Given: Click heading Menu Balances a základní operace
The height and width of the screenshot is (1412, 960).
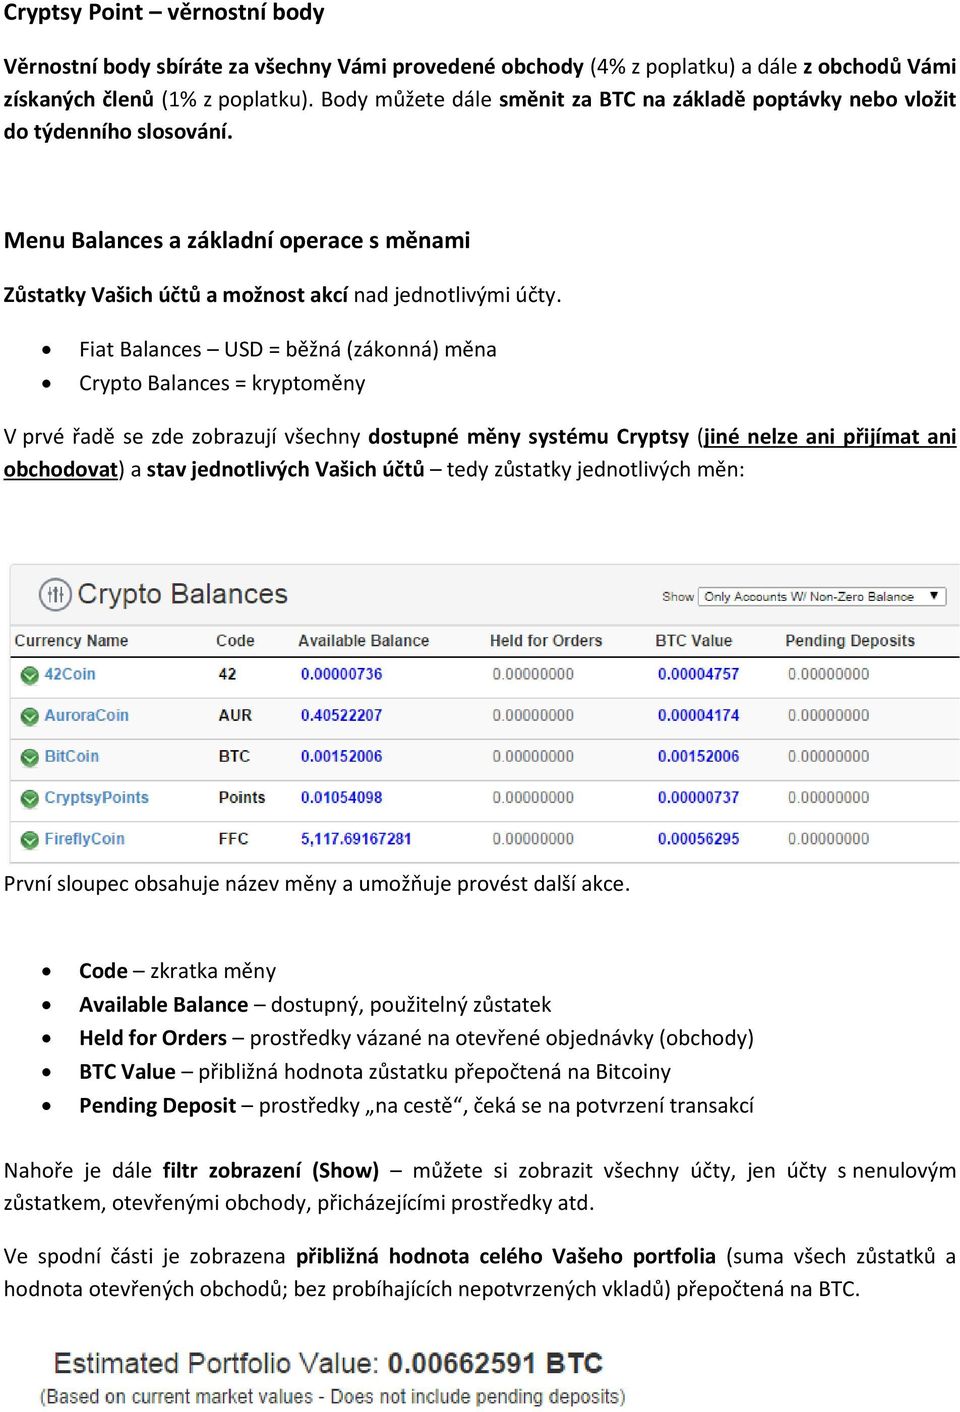Looking at the screenshot, I should [237, 240].
